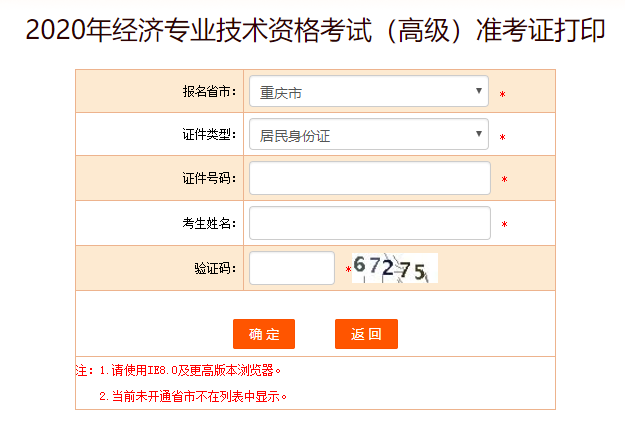Open the 报名省市 dropdown showing 重庆市

coord(368,92)
